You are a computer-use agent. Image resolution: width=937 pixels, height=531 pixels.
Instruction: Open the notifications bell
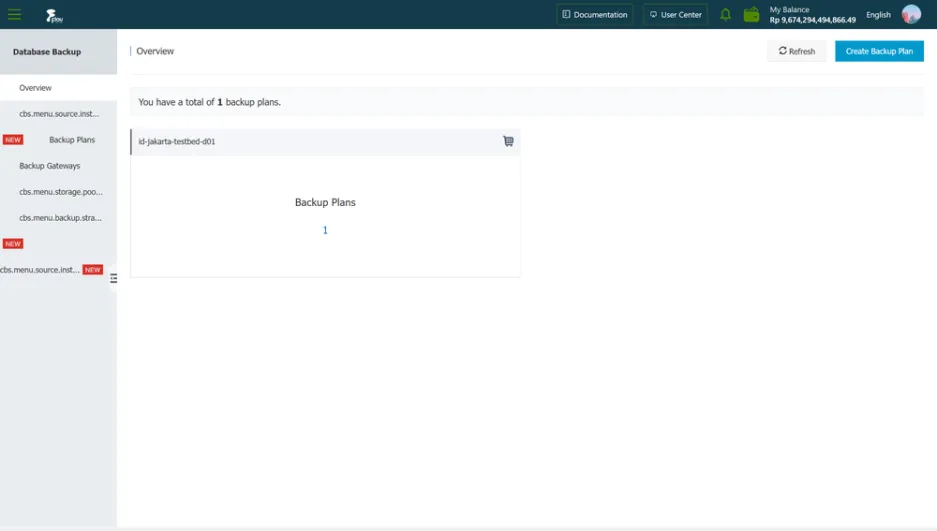(725, 14)
